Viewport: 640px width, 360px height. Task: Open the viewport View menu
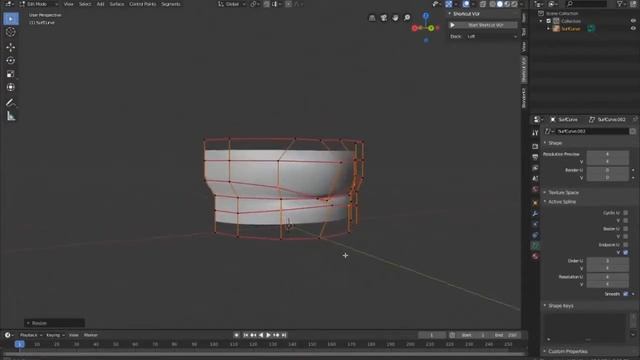[69, 4]
